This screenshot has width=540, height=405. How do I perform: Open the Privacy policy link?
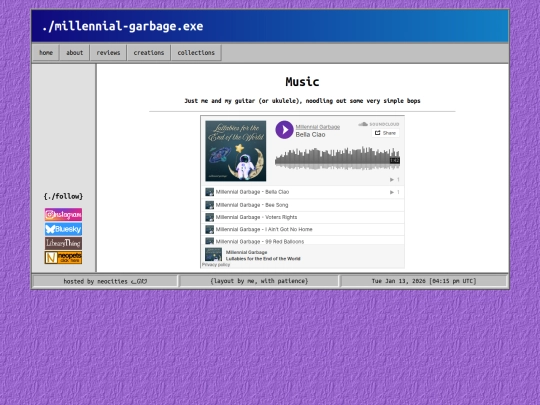point(216,265)
